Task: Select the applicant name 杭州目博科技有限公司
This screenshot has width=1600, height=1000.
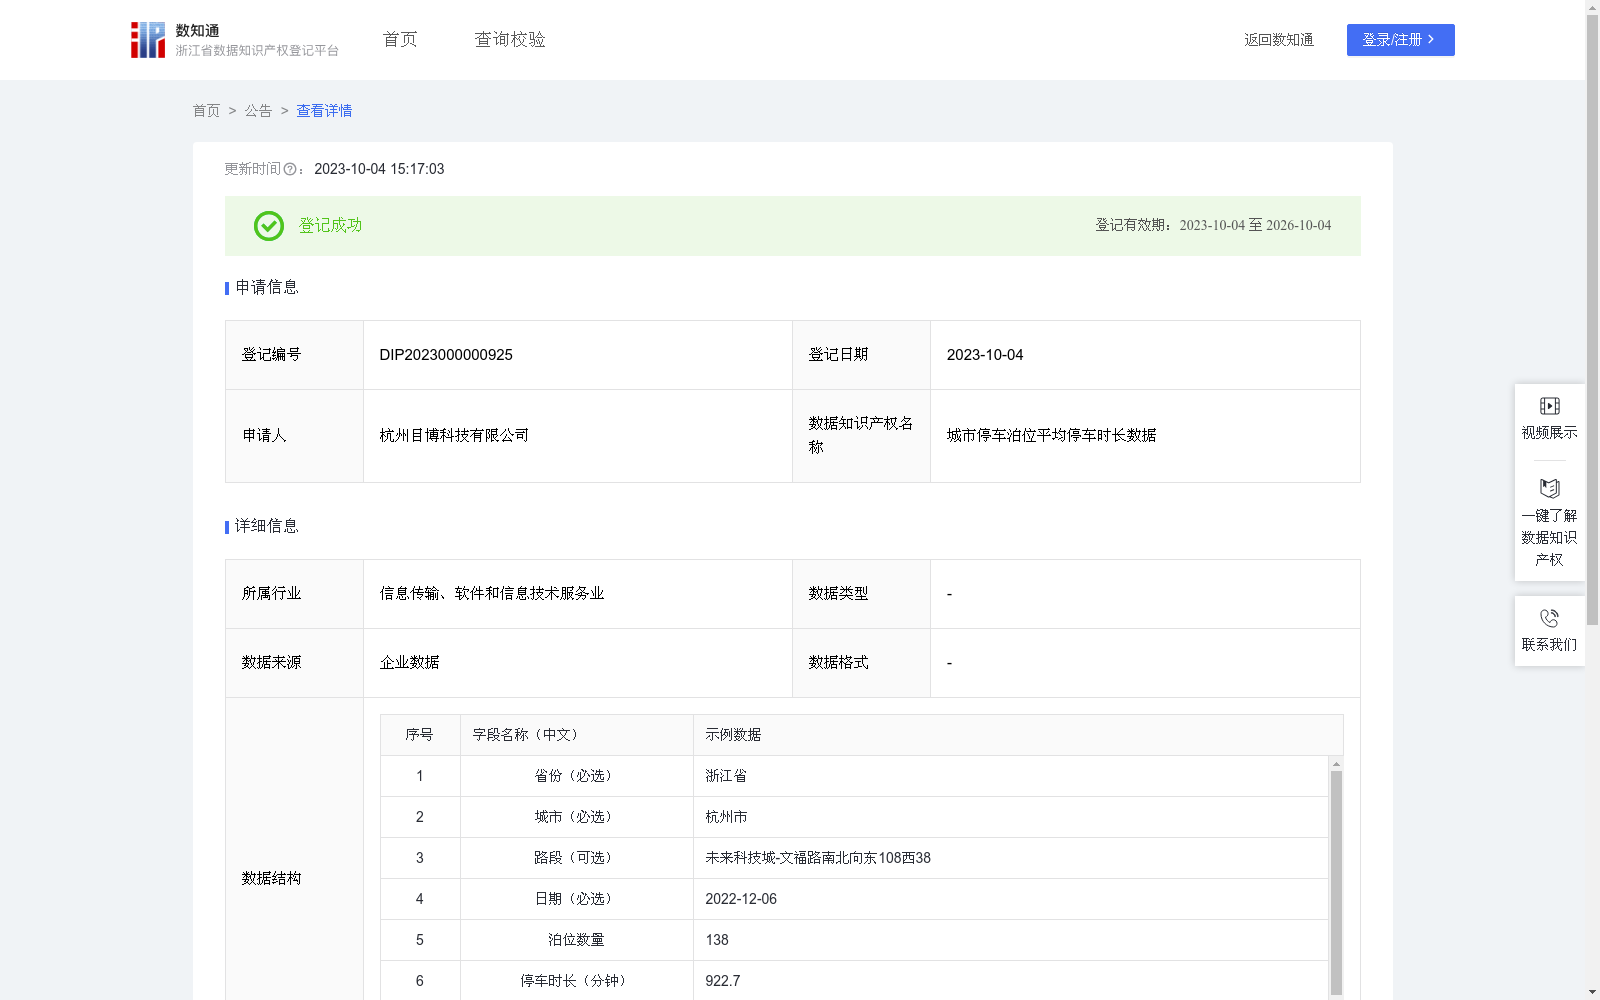Action: [453, 436]
